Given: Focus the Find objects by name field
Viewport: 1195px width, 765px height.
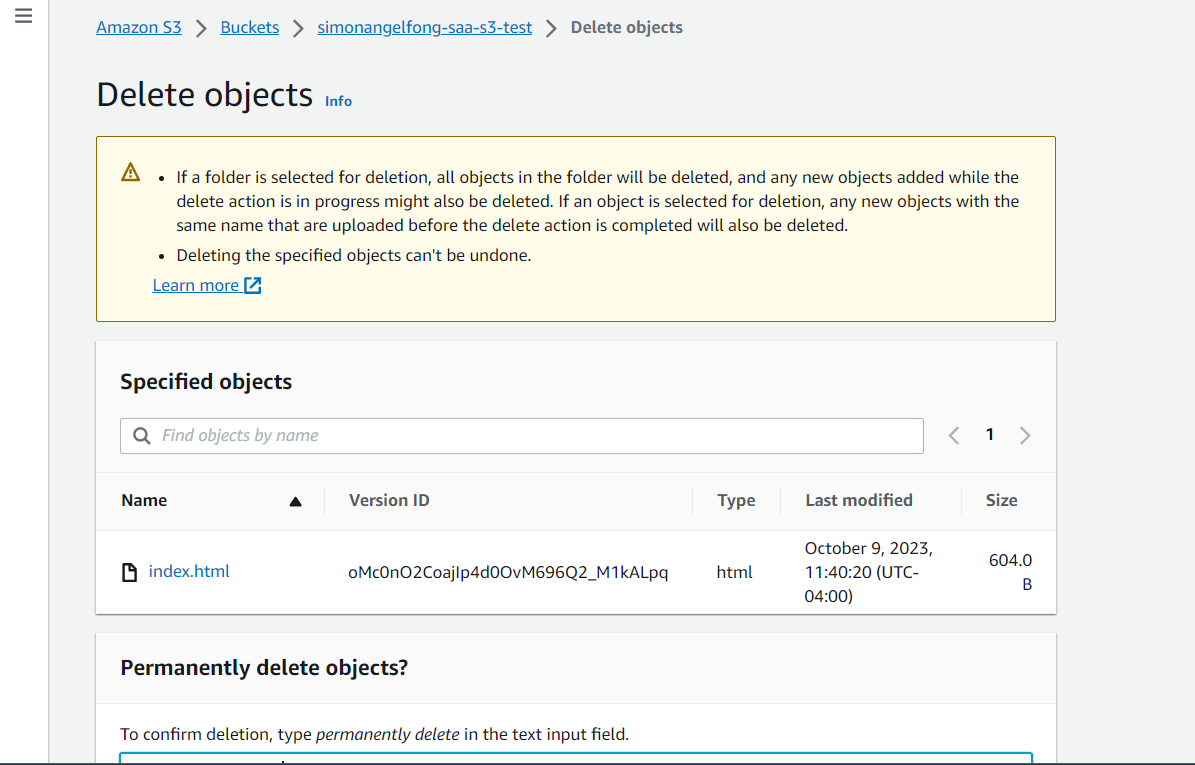Looking at the screenshot, I should (521, 436).
